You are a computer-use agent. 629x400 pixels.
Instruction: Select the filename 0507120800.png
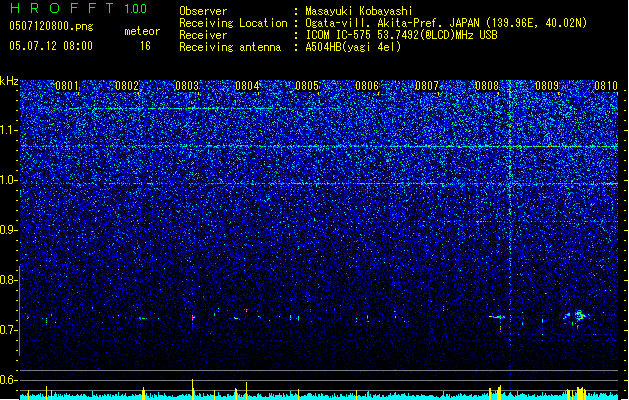pos(51,26)
